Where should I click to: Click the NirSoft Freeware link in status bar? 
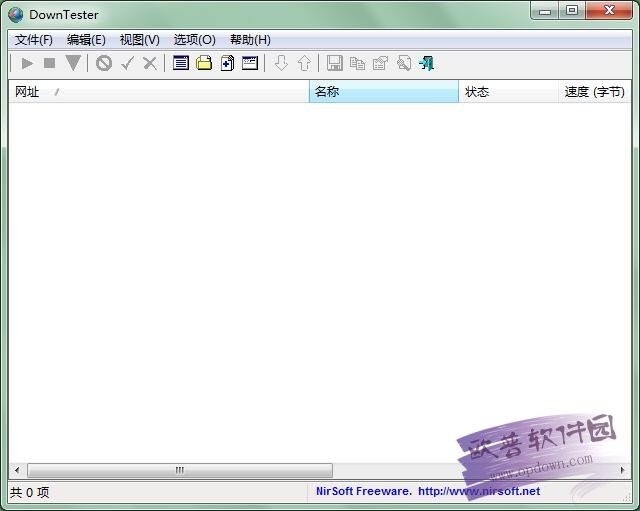click(x=428, y=491)
